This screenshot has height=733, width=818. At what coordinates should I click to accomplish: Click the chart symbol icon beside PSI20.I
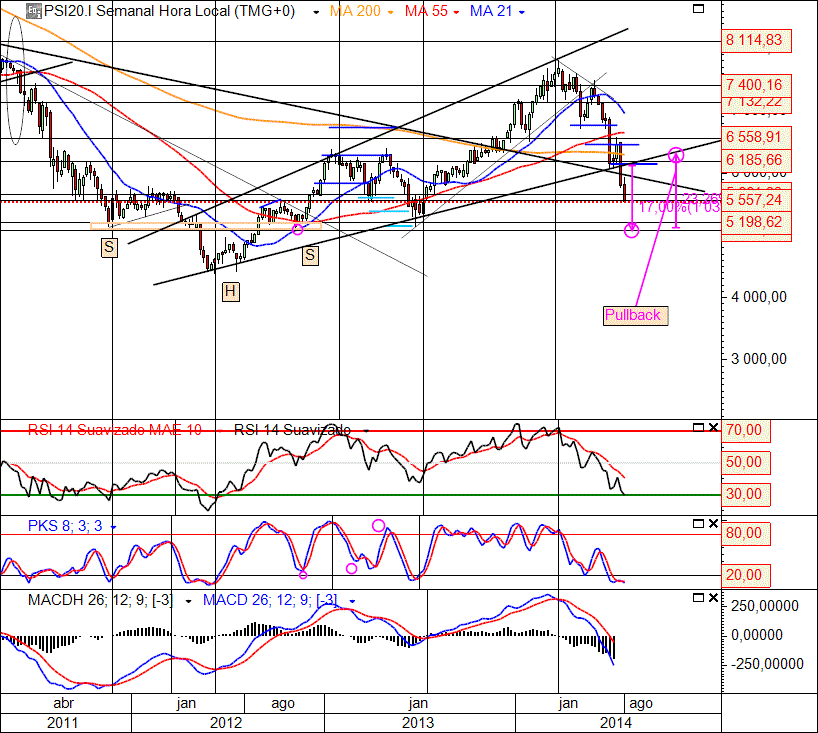[34, 10]
